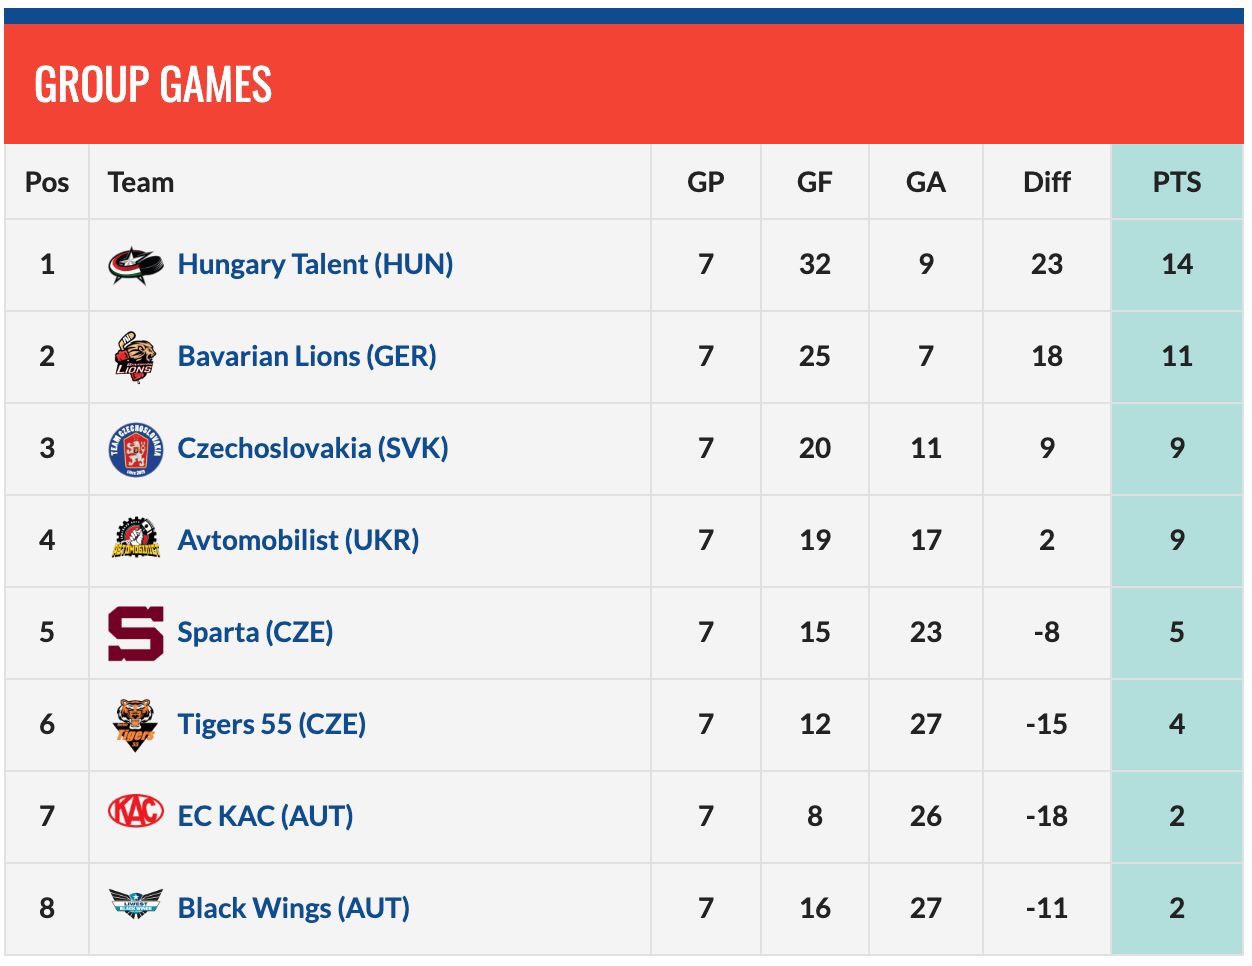The height and width of the screenshot is (966, 1252).
Task: Click the Sparta maroon S logo
Action: click(x=135, y=633)
